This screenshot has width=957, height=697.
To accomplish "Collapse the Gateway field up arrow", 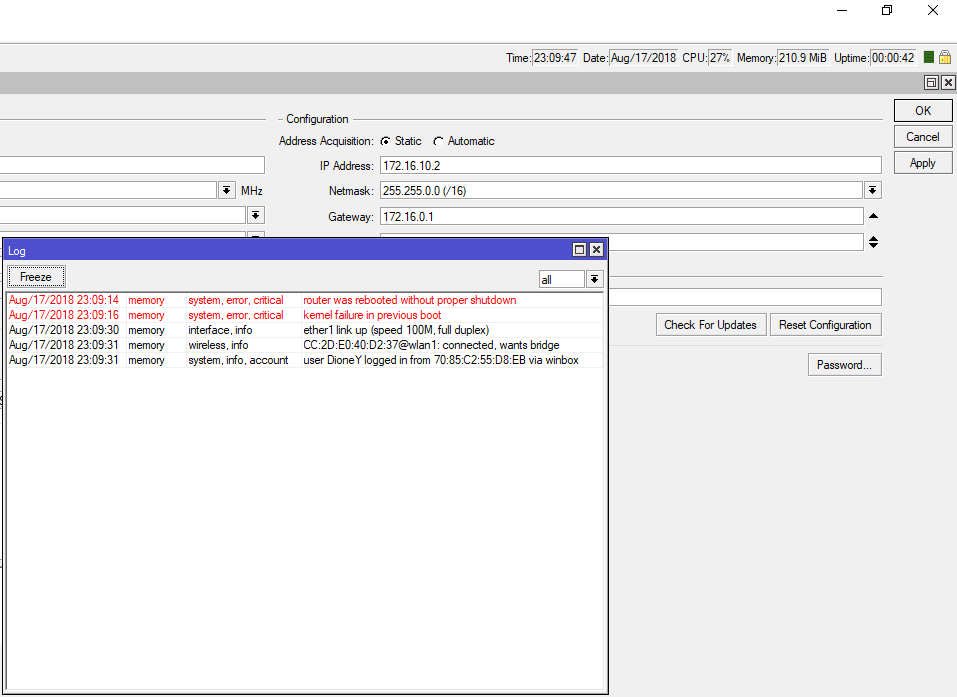I will pyautogui.click(x=873, y=216).
